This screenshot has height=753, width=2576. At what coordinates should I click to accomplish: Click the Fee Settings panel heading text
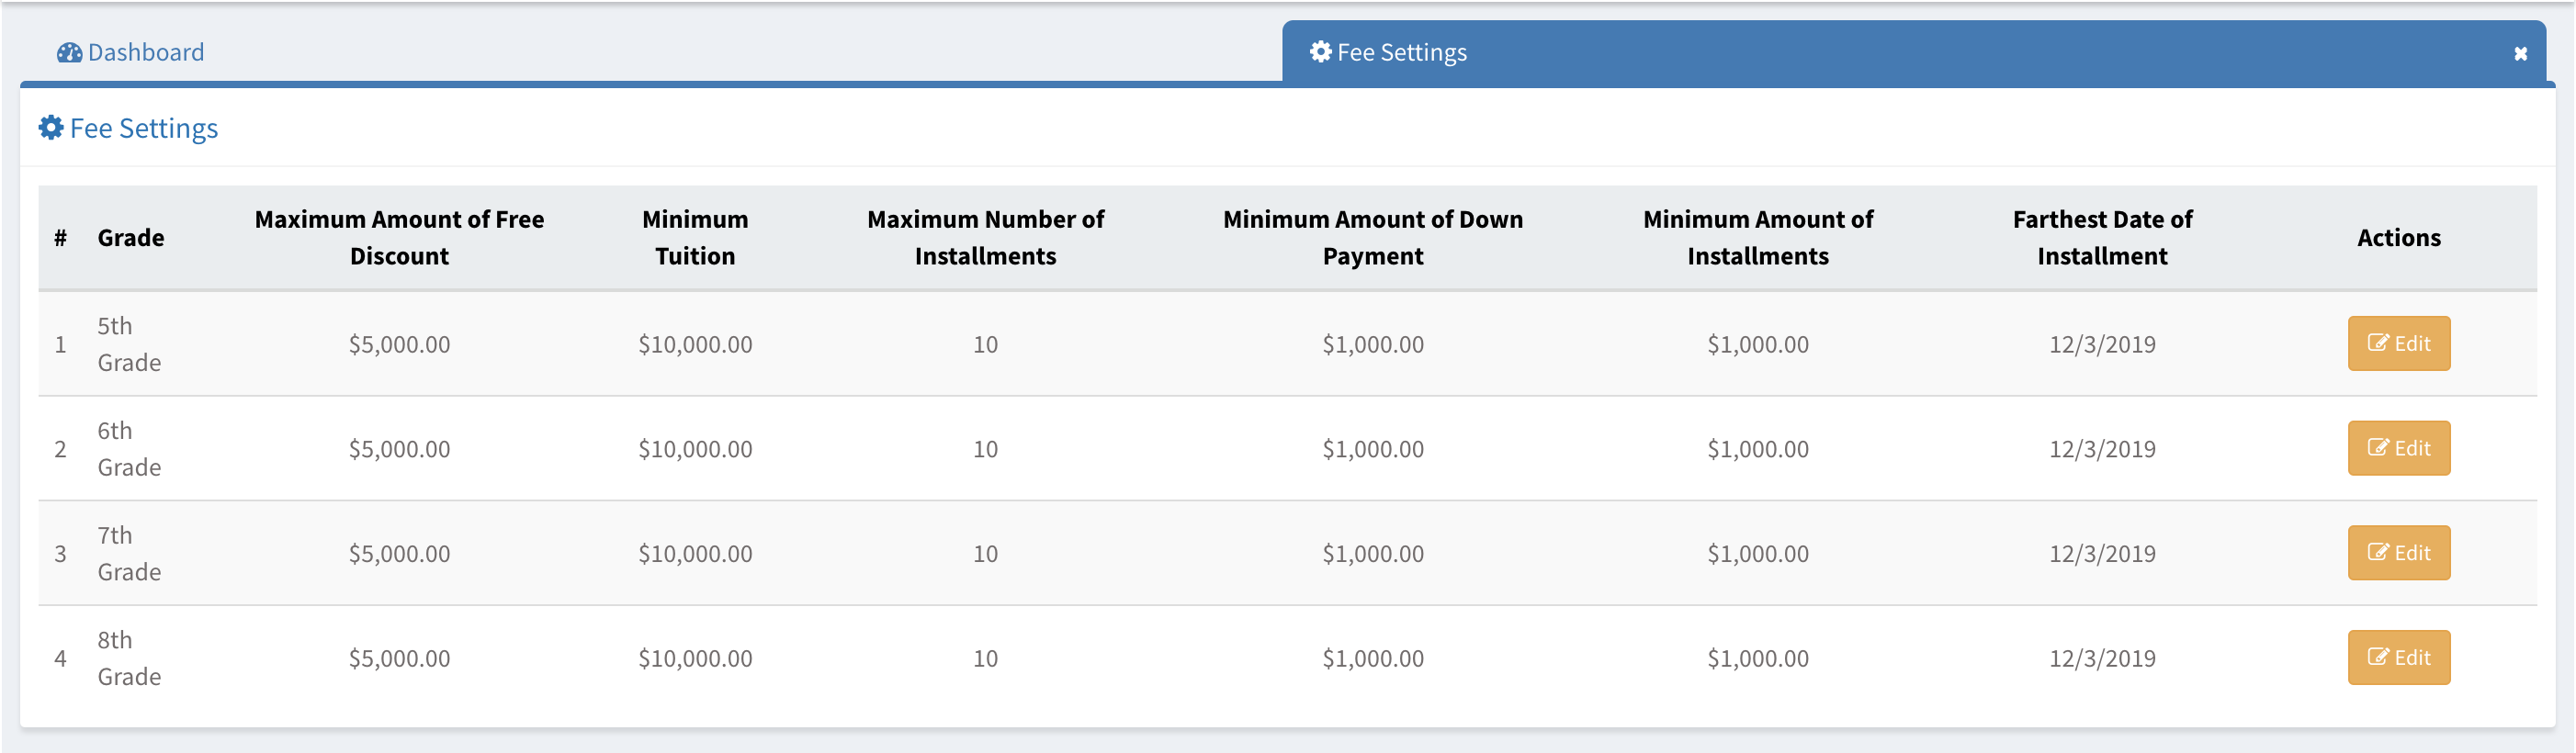[143, 128]
